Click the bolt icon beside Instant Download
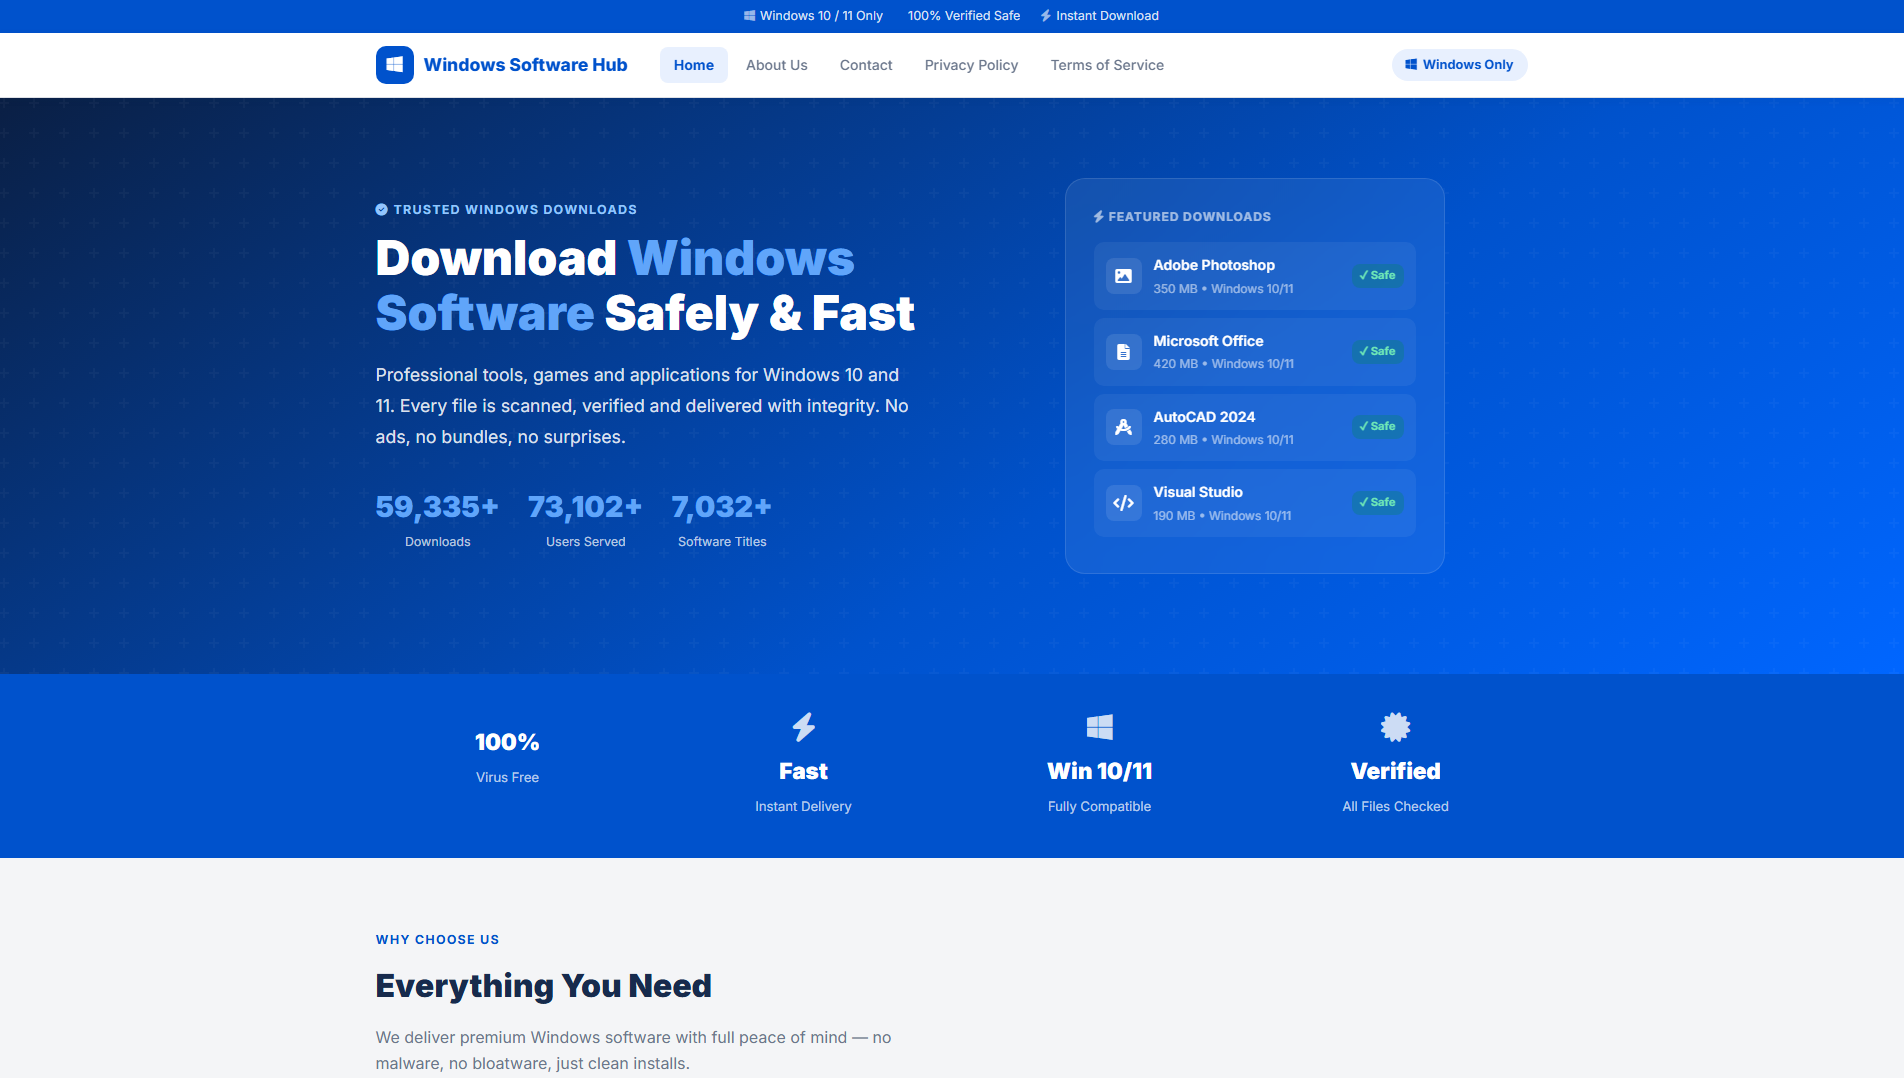This screenshot has height=1078, width=1904. pyautogui.click(x=1046, y=16)
